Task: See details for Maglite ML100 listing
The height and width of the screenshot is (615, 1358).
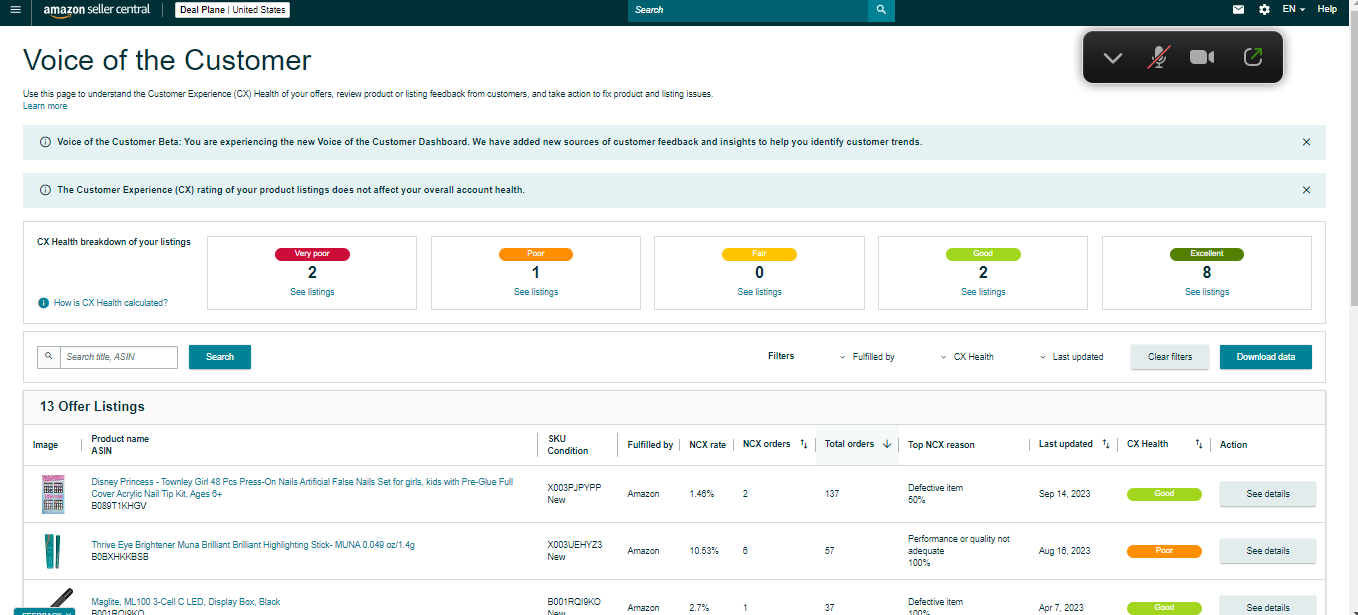Action: [x=1267, y=607]
